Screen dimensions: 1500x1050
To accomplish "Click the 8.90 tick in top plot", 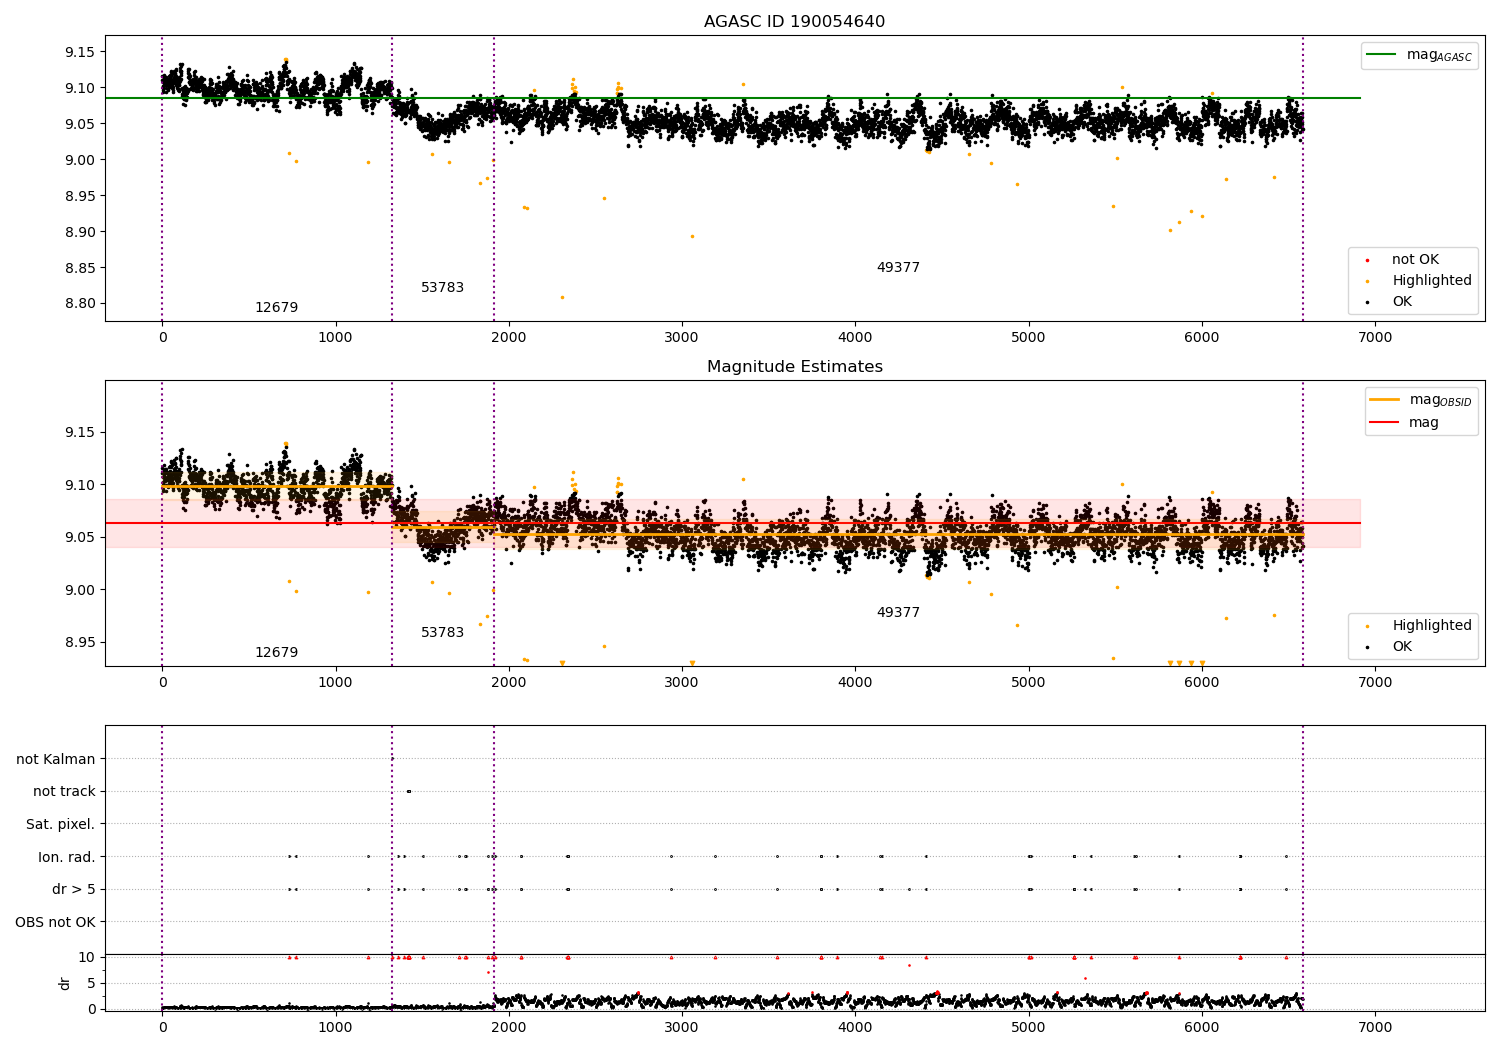I will 78,232.
